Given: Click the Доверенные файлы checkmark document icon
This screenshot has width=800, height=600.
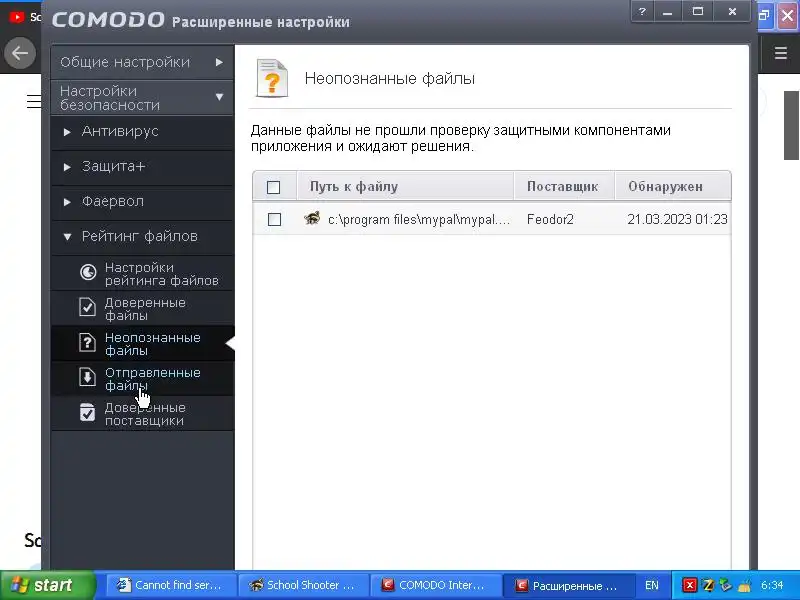Looking at the screenshot, I should (88, 307).
